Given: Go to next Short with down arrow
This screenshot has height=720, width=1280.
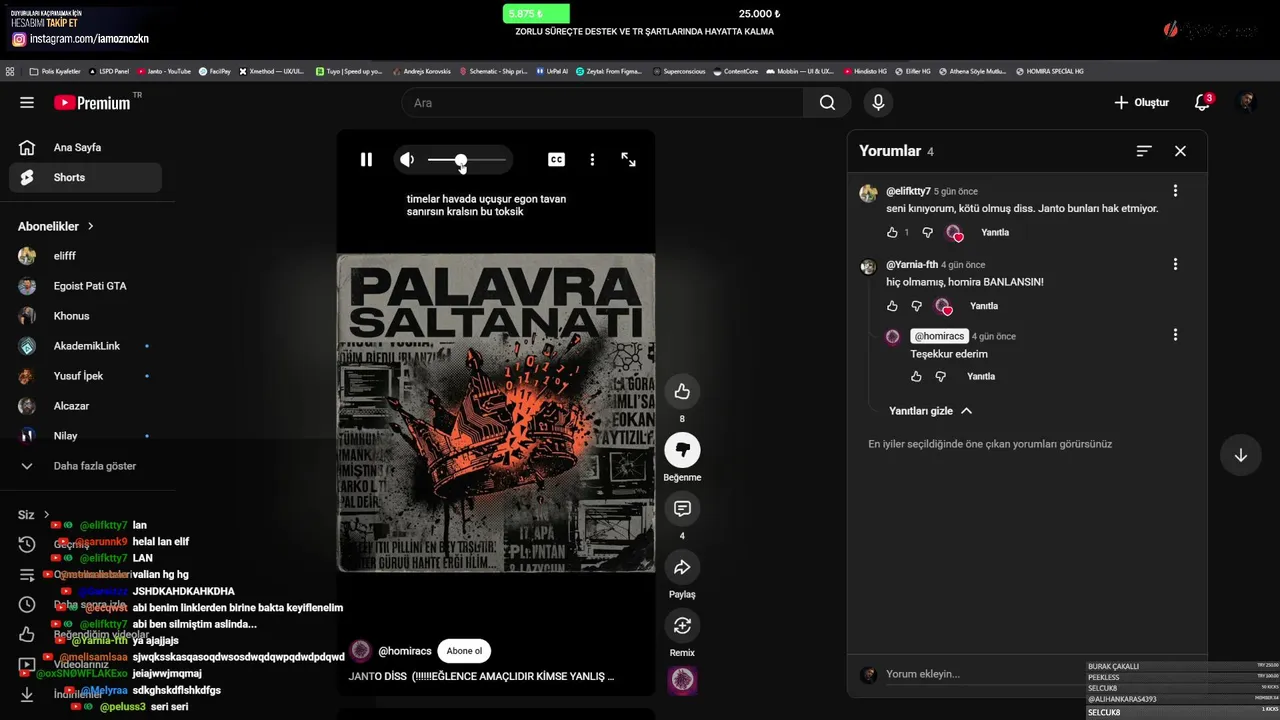Looking at the screenshot, I should 1240,455.
